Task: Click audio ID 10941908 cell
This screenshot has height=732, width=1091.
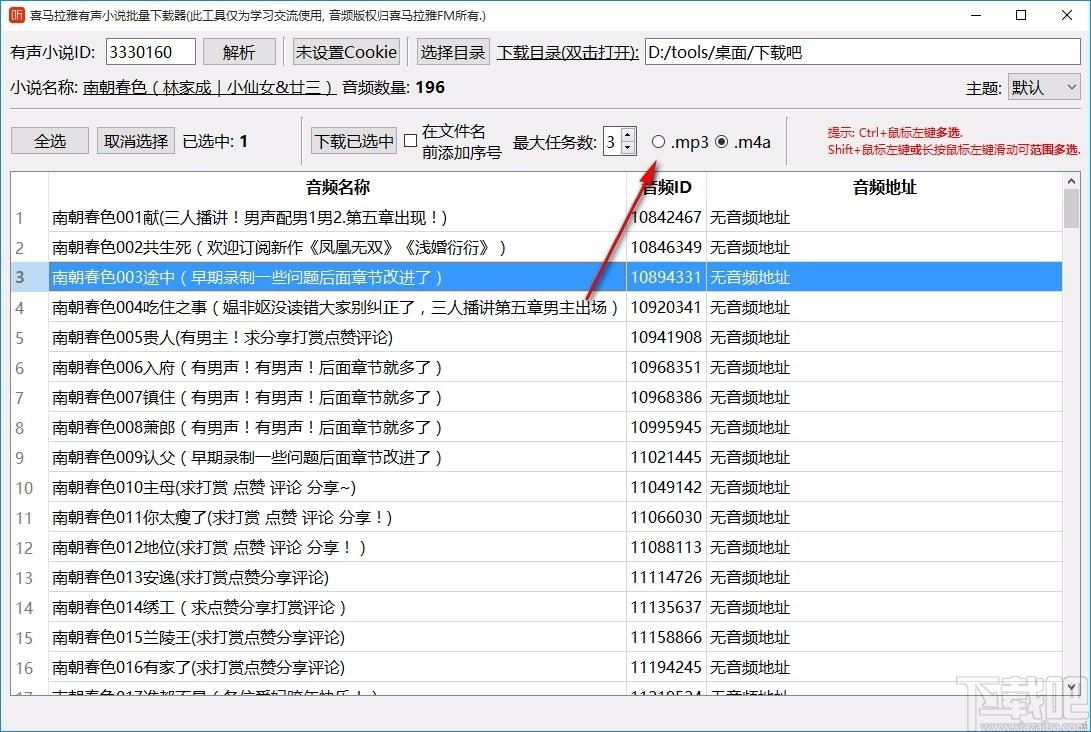Action: (x=666, y=337)
